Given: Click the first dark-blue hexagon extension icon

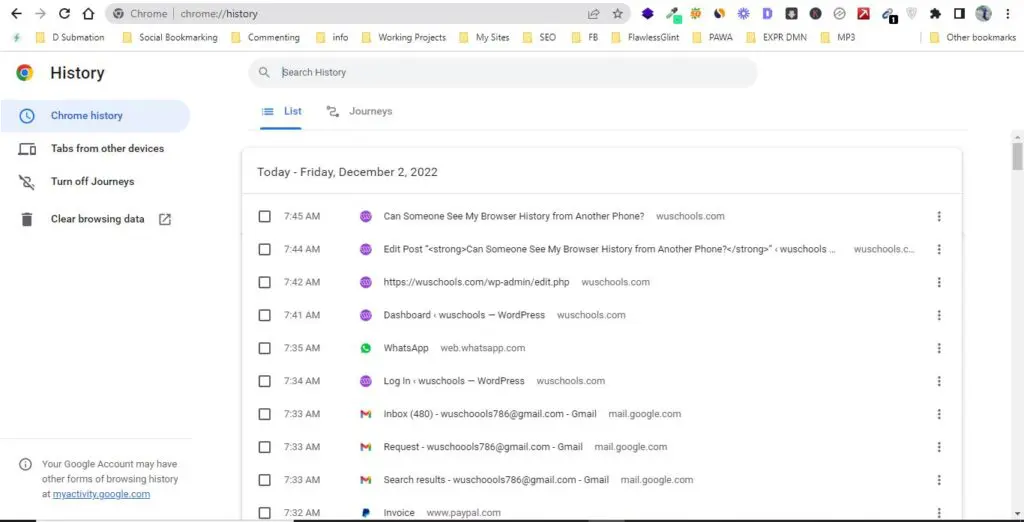Looking at the screenshot, I should [647, 14].
